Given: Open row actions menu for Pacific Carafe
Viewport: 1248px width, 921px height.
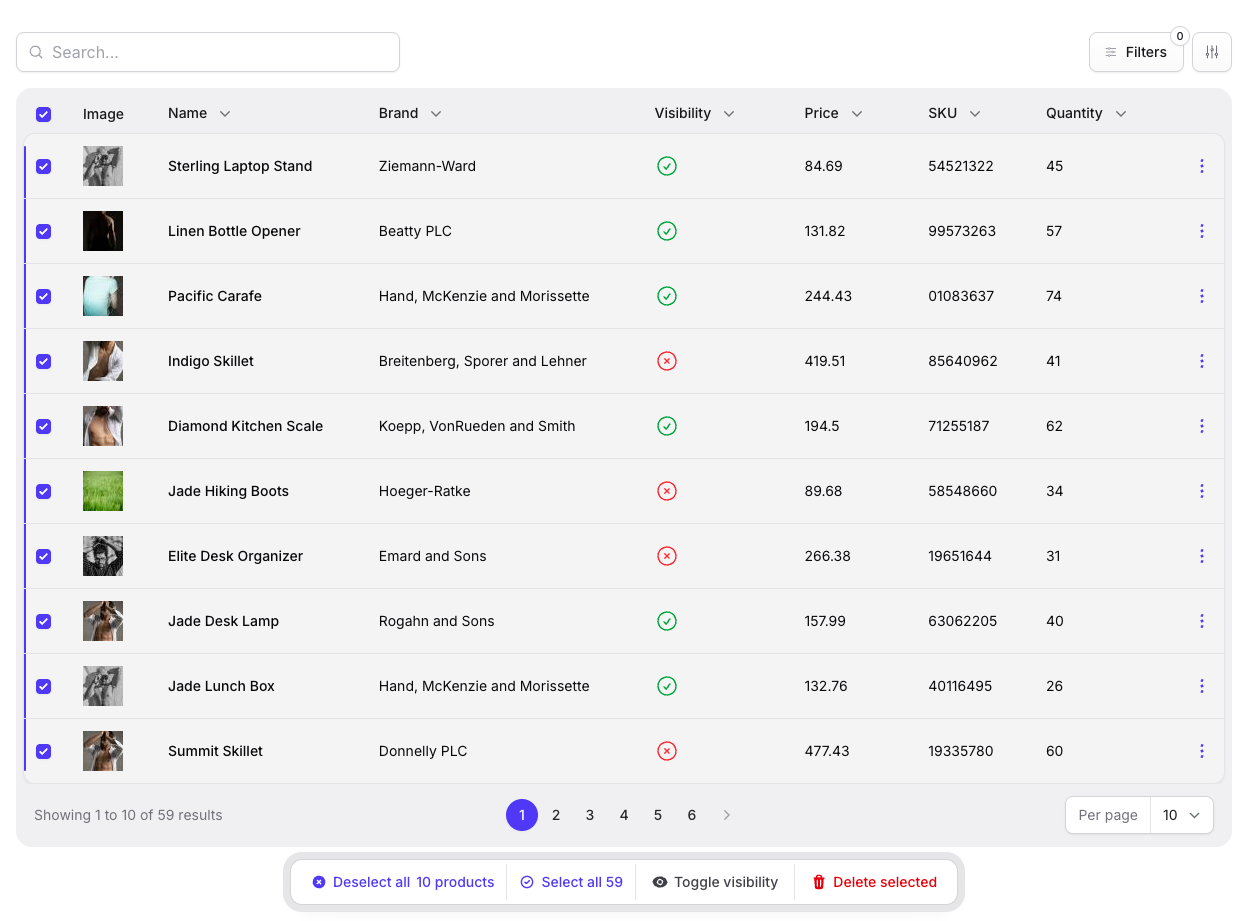Looking at the screenshot, I should (1201, 296).
